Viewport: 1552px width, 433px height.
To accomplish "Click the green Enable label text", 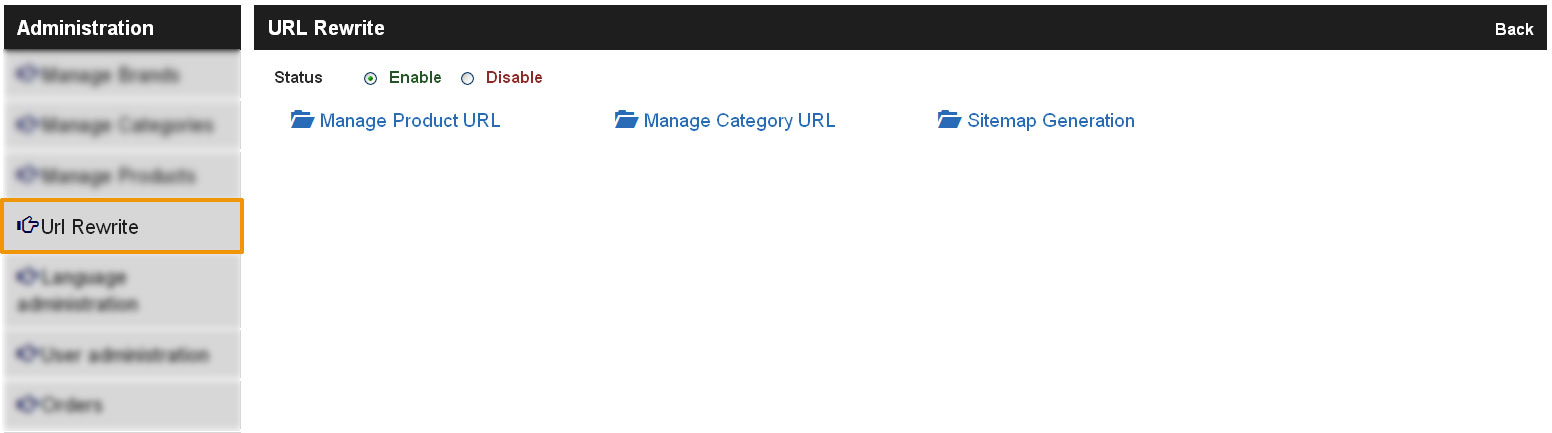I will point(415,77).
